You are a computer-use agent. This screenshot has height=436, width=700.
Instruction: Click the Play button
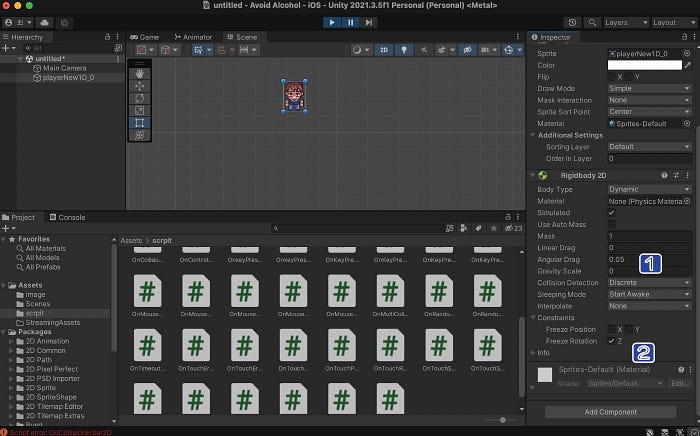coord(332,22)
